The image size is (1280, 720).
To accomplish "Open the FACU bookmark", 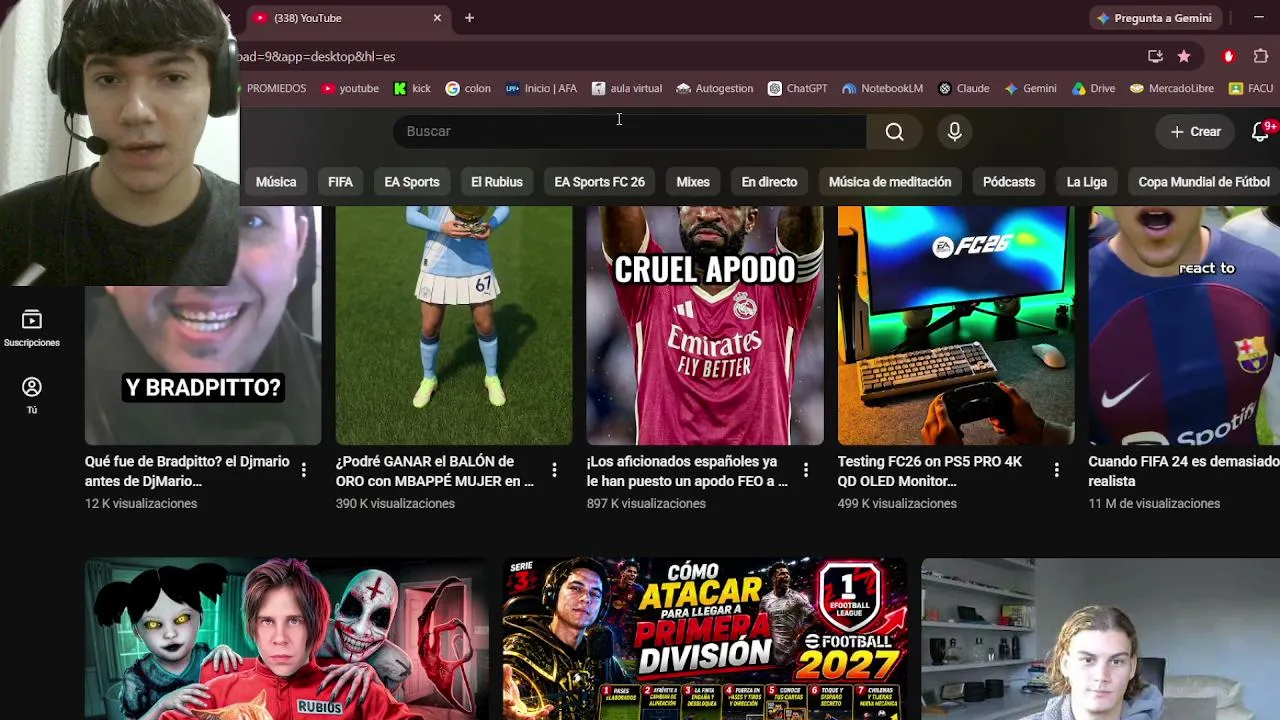I will pos(1251,88).
